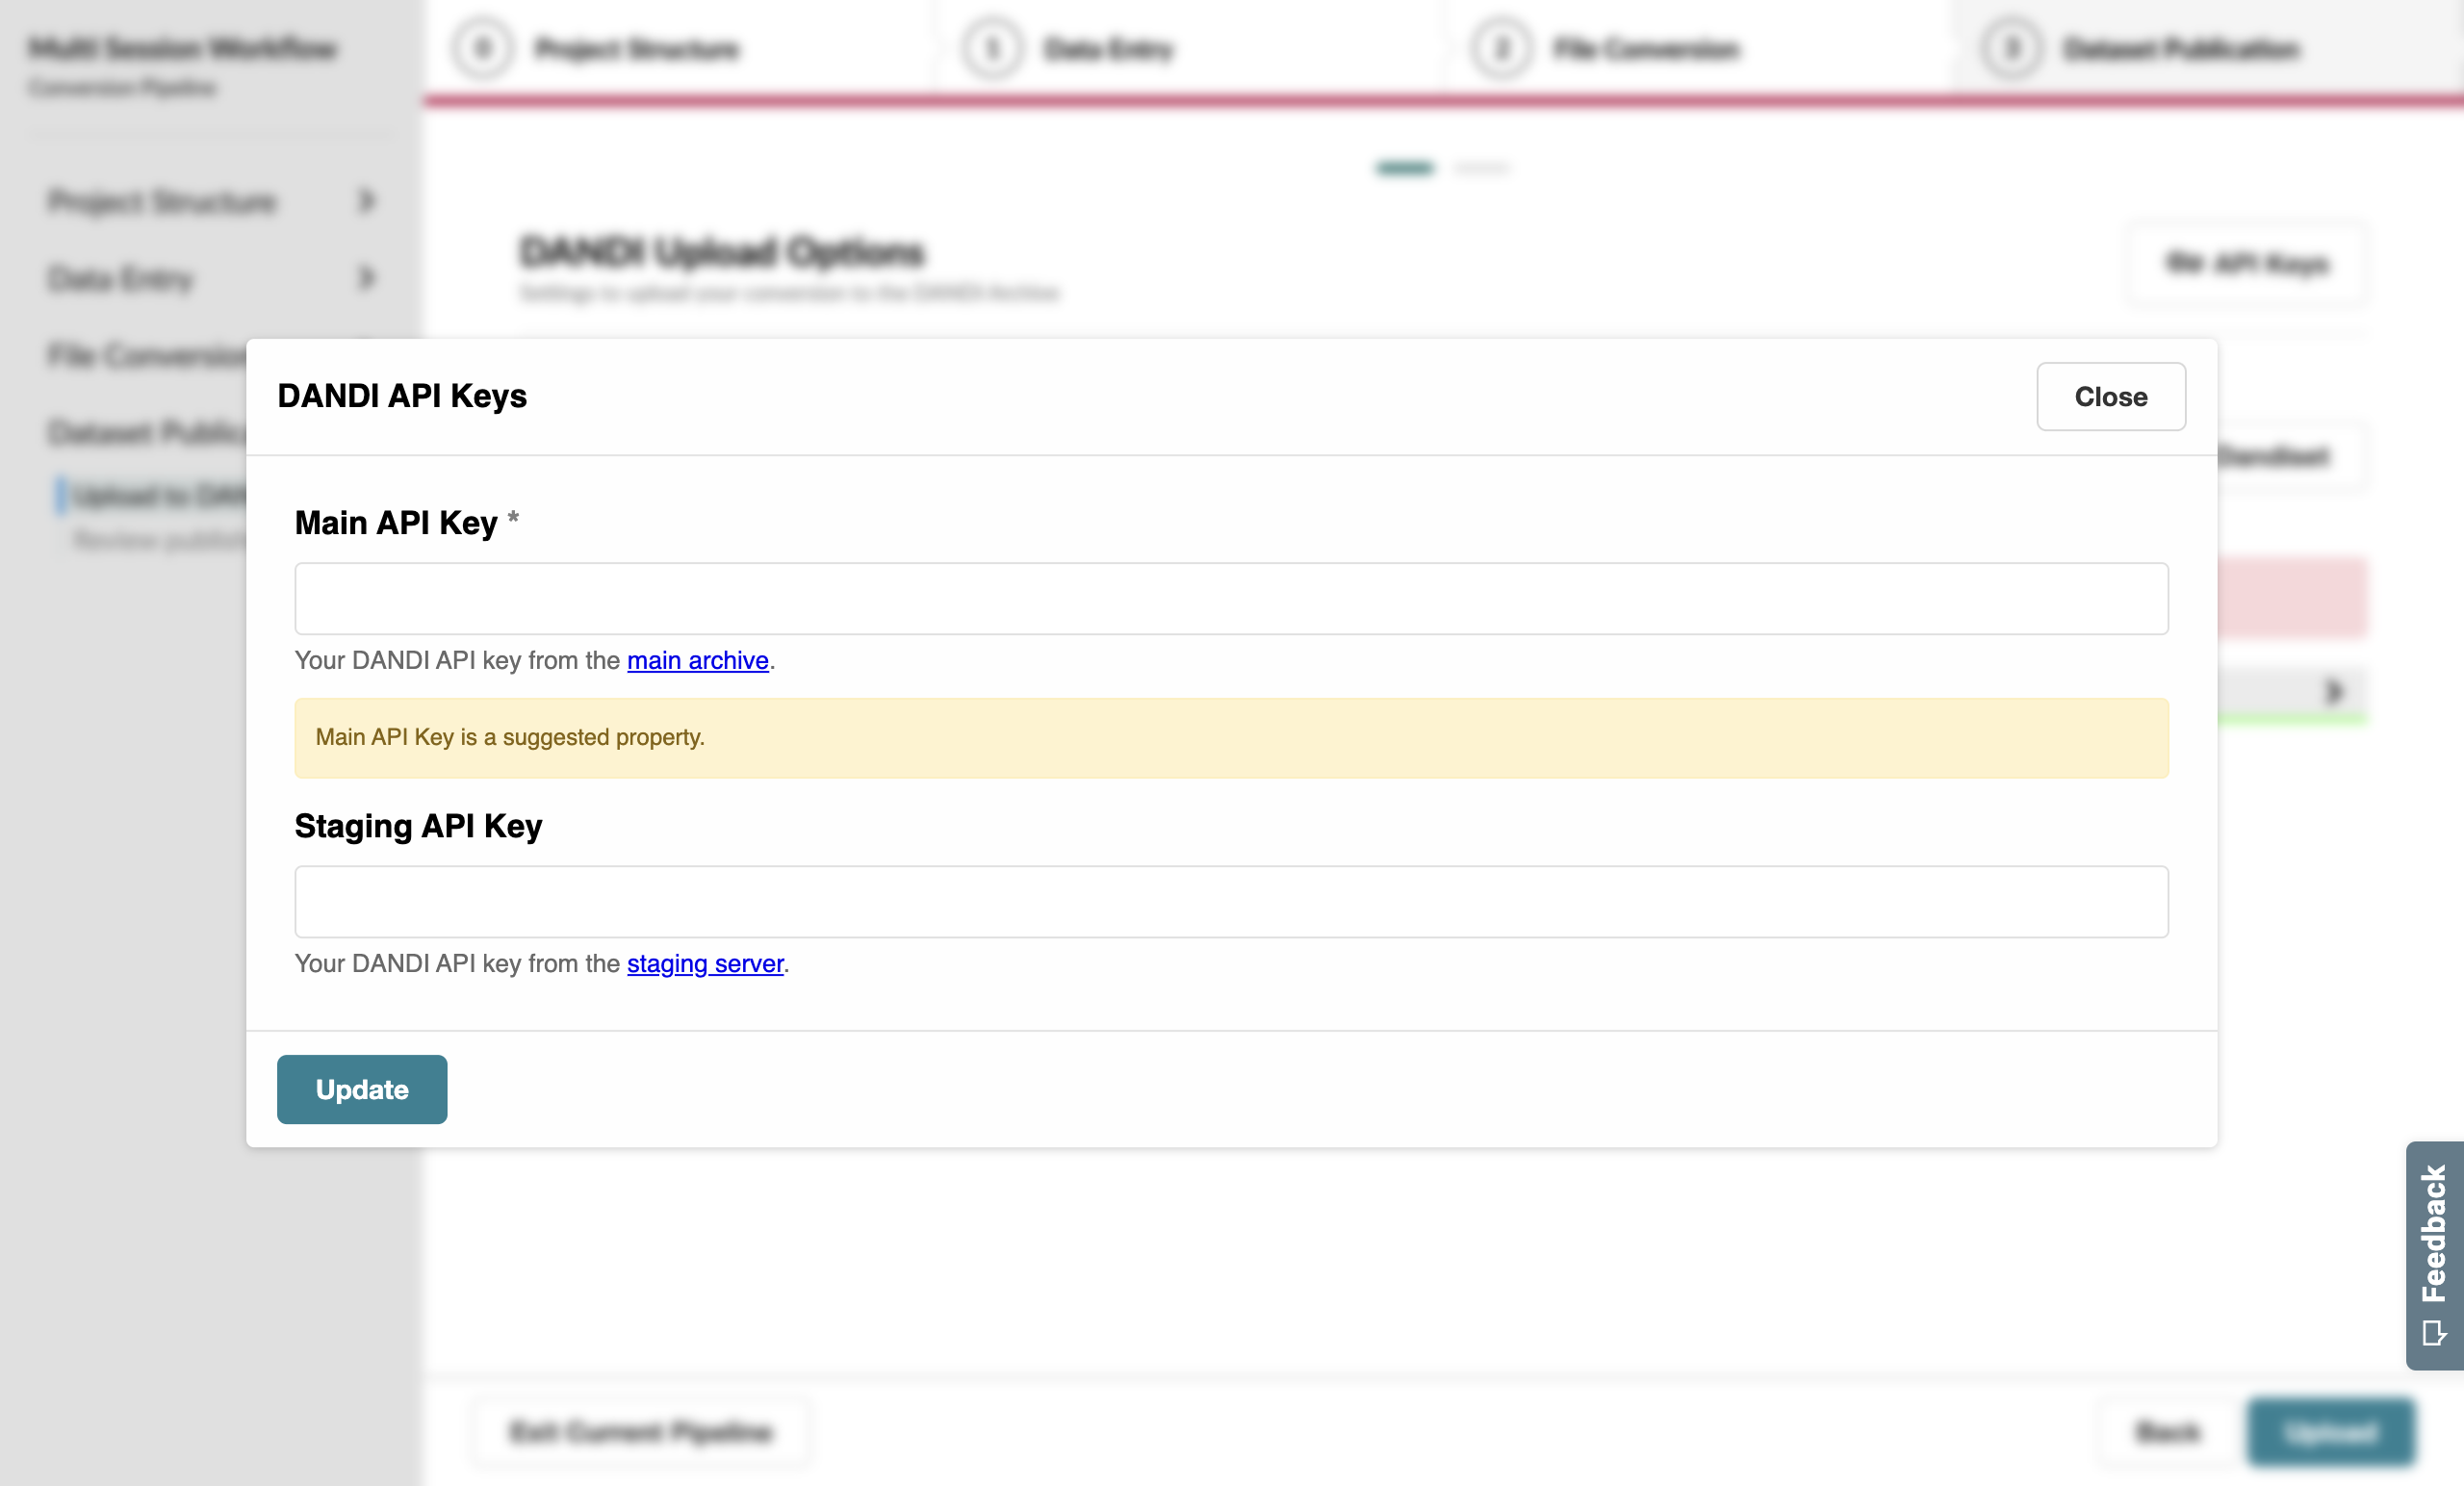Image resolution: width=2464 pixels, height=1486 pixels.
Task: Click the step circle icon for Data Entry
Action: [x=992, y=48]
